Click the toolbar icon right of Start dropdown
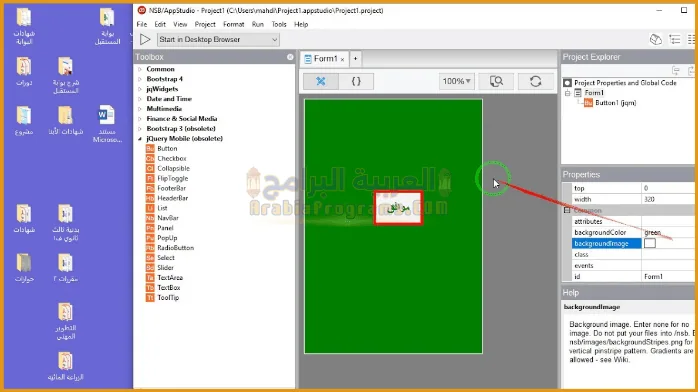 655,40
